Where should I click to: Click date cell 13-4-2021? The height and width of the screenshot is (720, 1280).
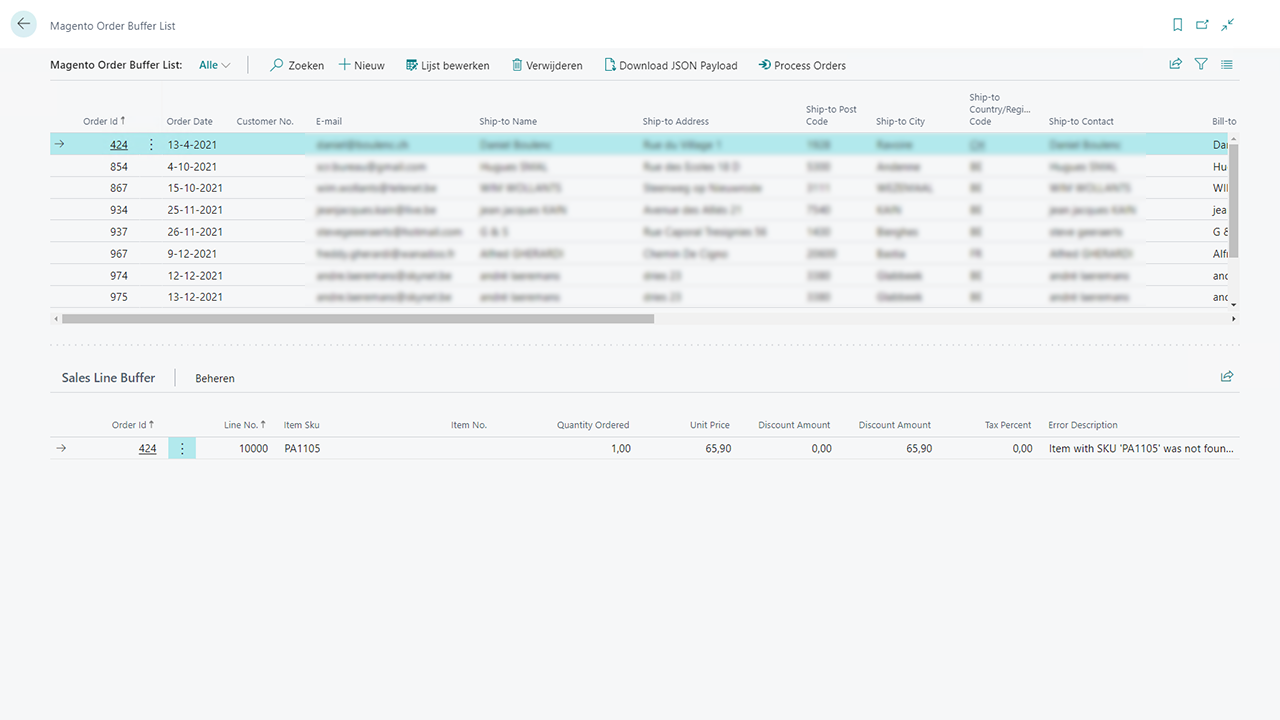click(x=192, y=144)
